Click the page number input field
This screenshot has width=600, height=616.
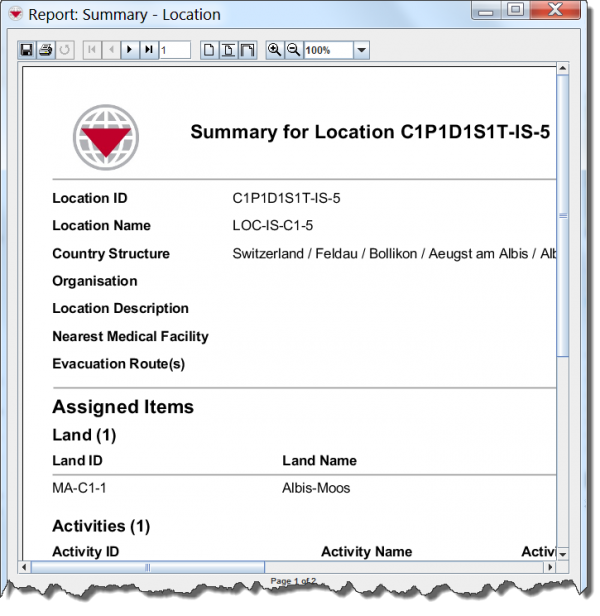pyautogui.click(x=174, y=50)
